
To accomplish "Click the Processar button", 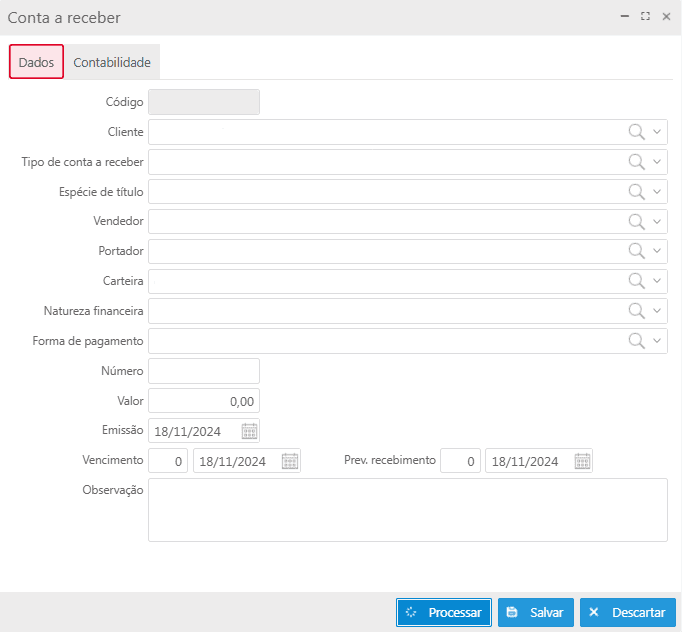I will pos(443,612).
